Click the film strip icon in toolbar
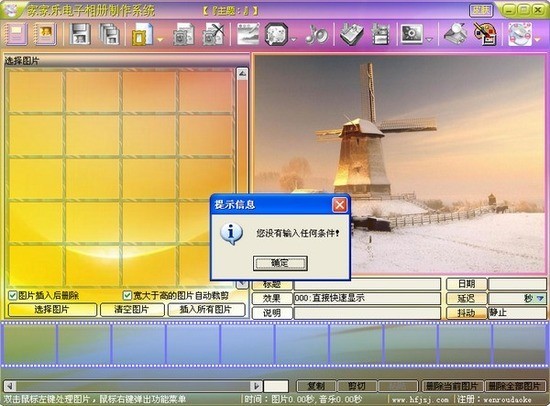Image resolution: width=550 pixels, height=406 pixels. [x=381, y=34]
